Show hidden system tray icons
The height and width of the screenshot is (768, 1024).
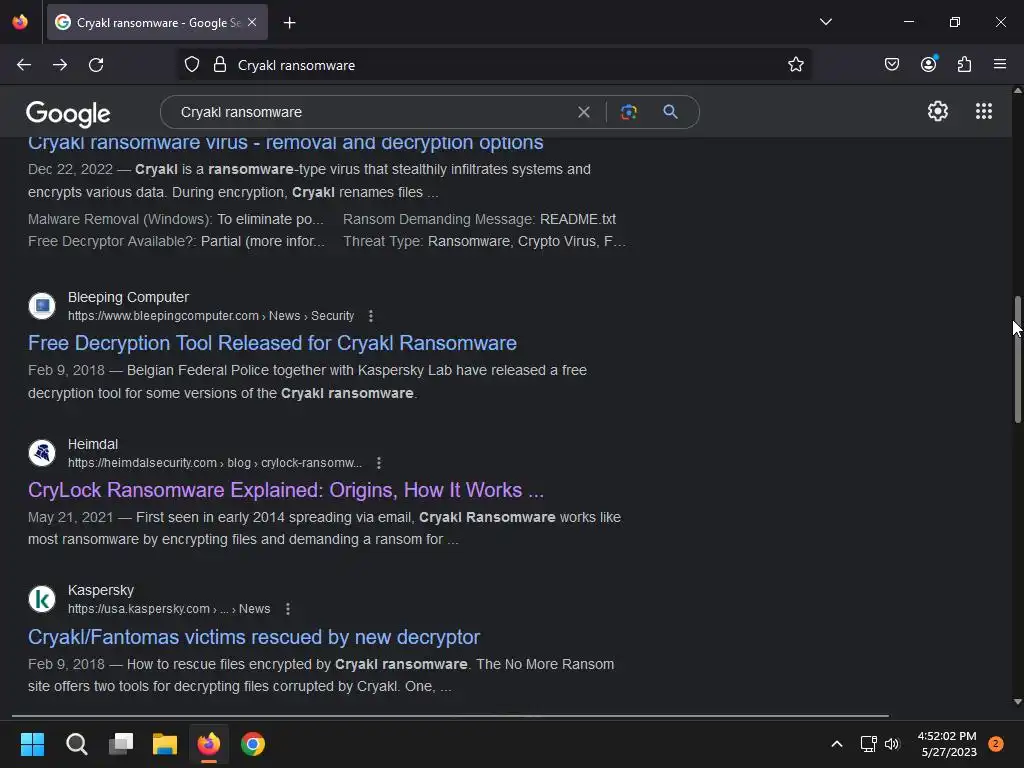pos(837,744)
